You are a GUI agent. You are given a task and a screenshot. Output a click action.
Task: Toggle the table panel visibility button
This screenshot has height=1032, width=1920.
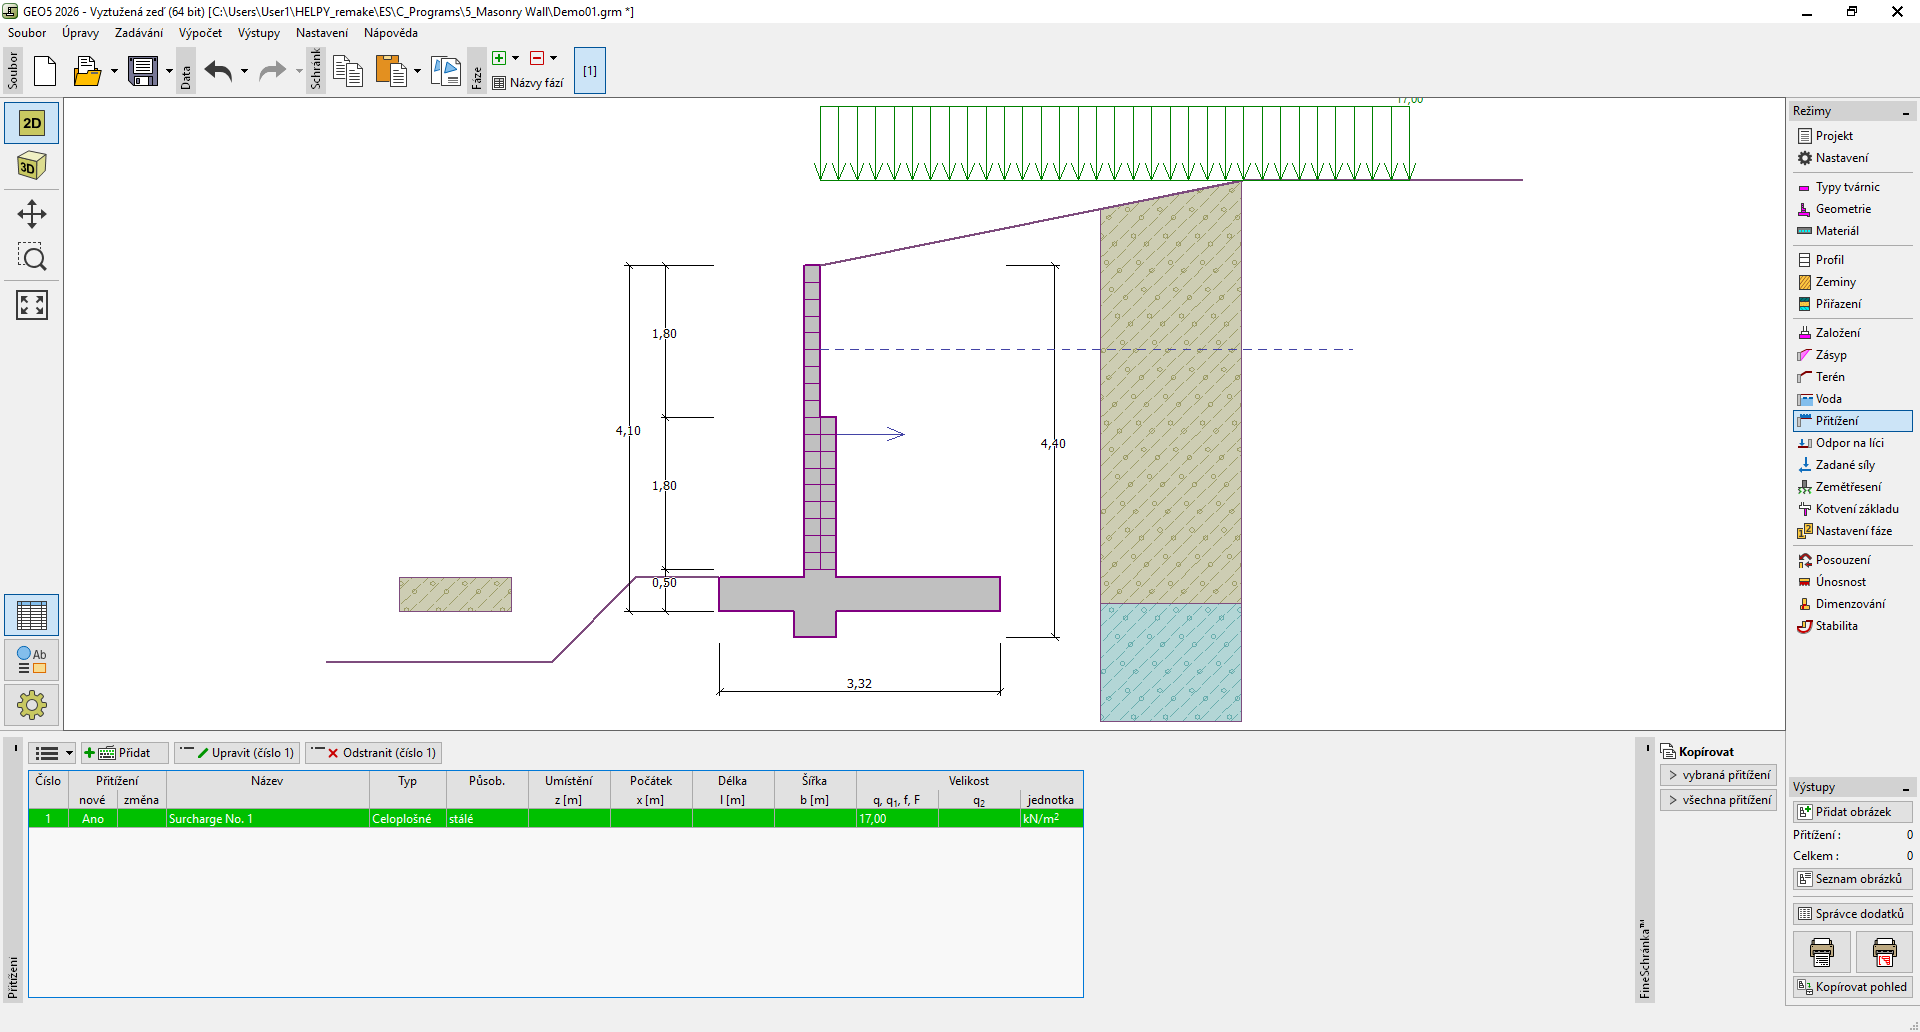pos(32,615)
